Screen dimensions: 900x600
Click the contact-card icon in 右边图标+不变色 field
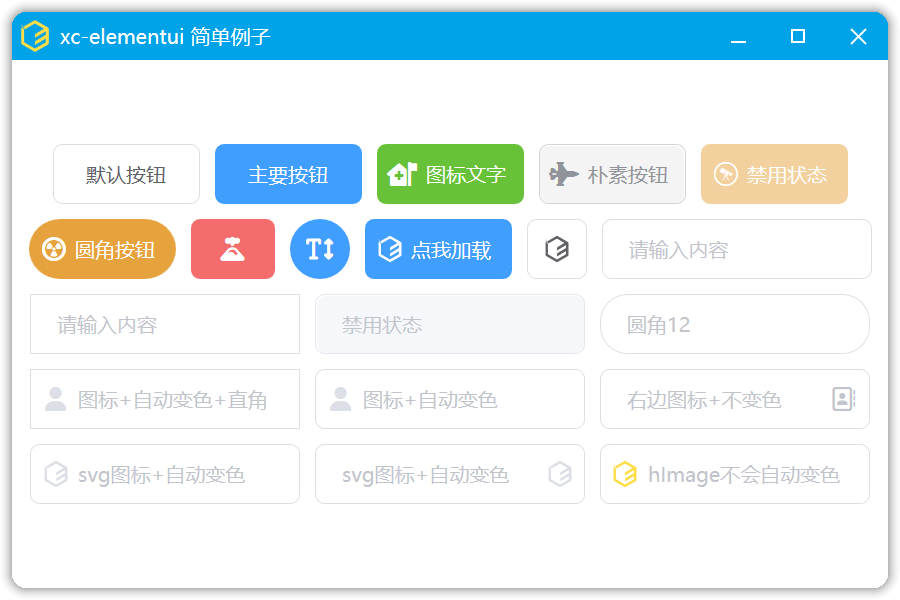(842, 399)
